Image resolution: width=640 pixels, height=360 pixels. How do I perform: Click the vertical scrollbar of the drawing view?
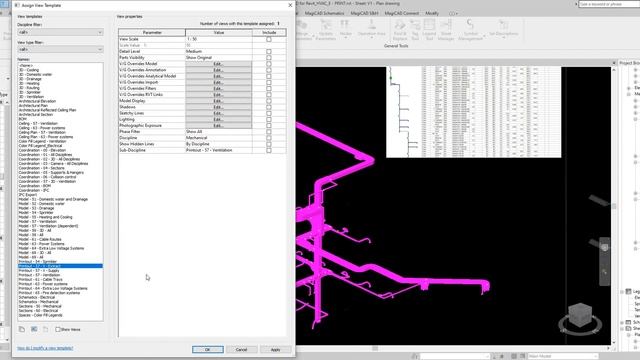coord(614,206)
